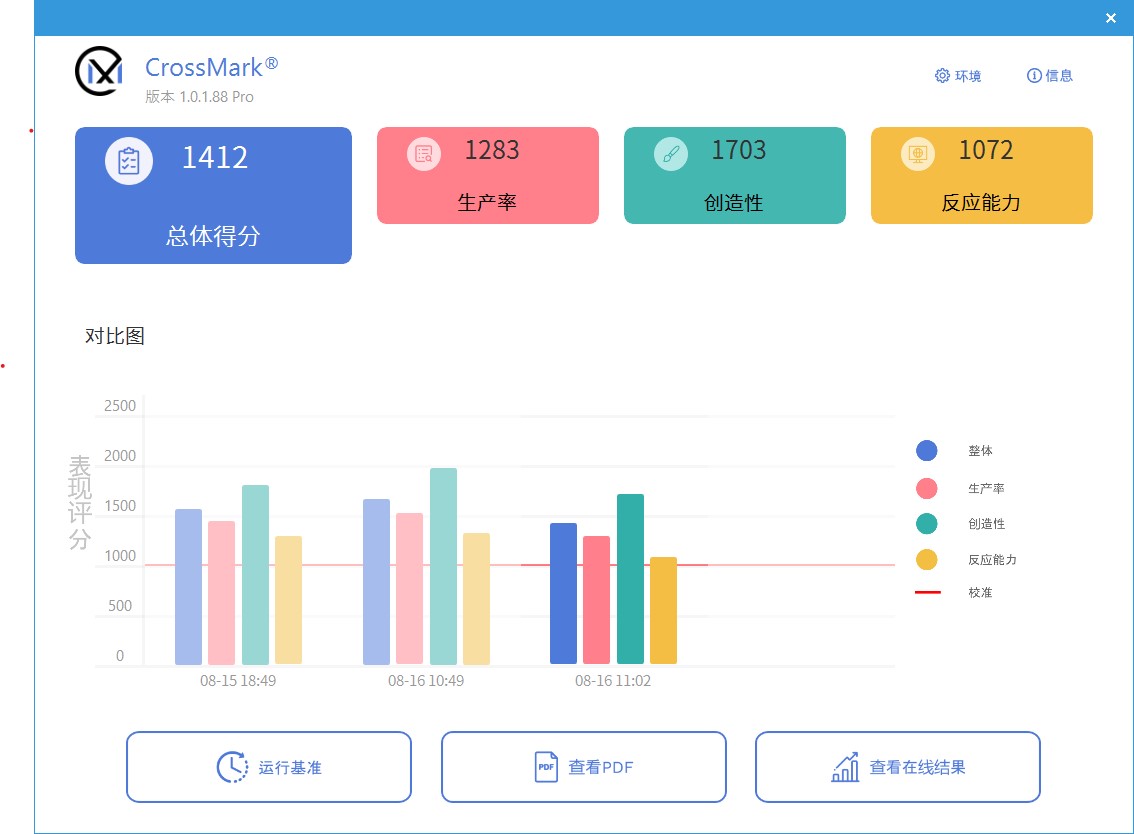Click the monitor icon on 反应能力 card
Screen dimensions: 1134x834
[918, 154]
